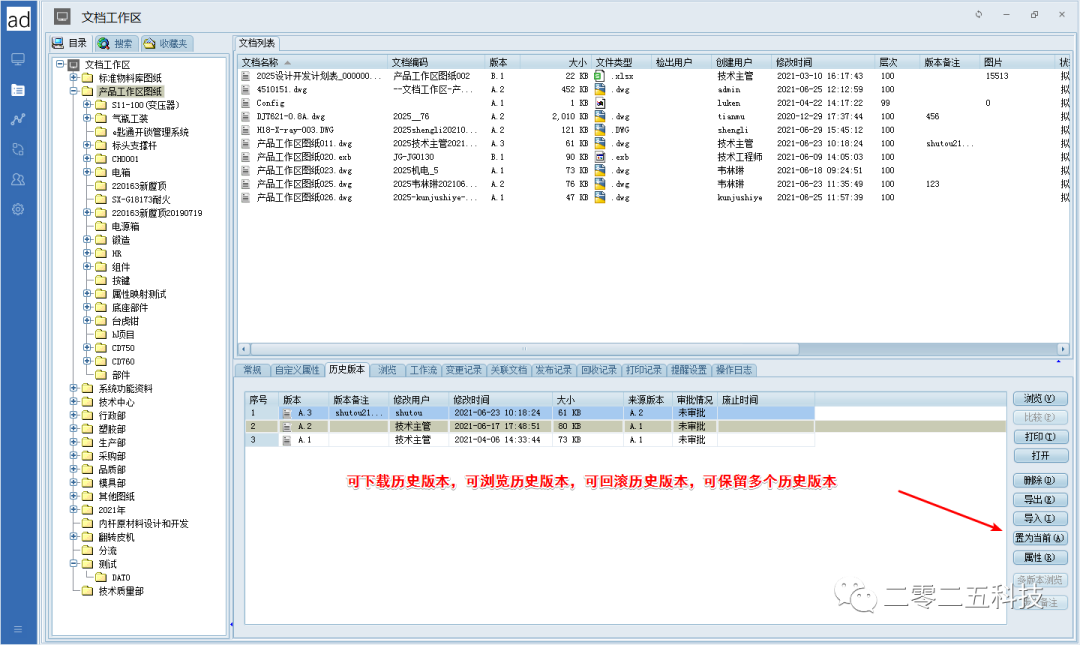Expand the 2021年 folder

74,509
